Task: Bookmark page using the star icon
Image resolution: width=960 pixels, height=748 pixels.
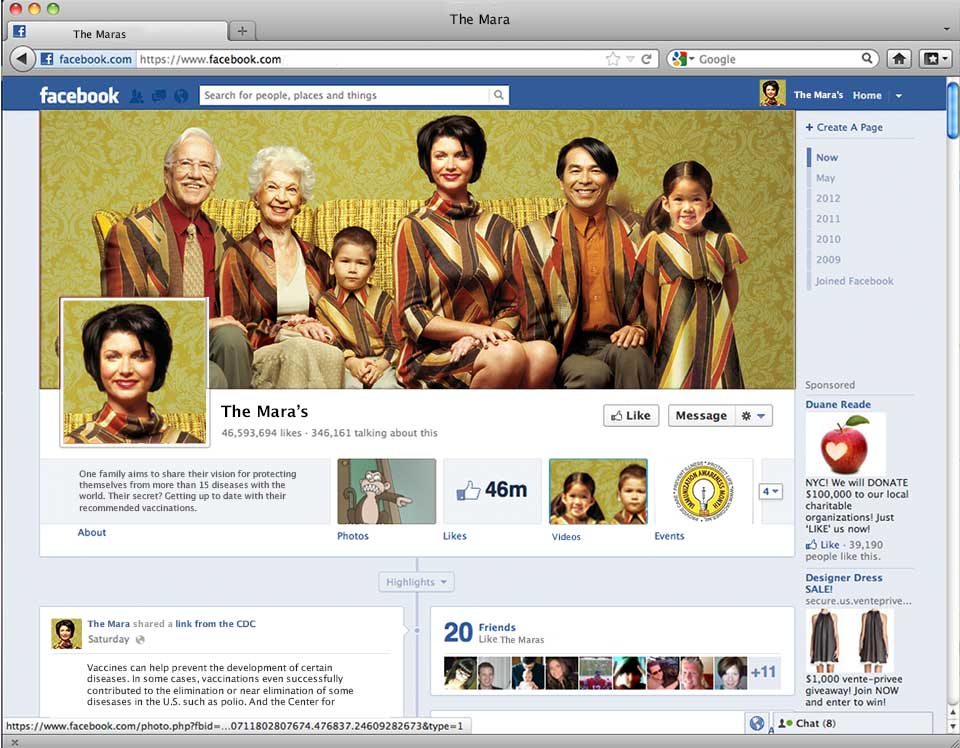Action: click(612, 59)
